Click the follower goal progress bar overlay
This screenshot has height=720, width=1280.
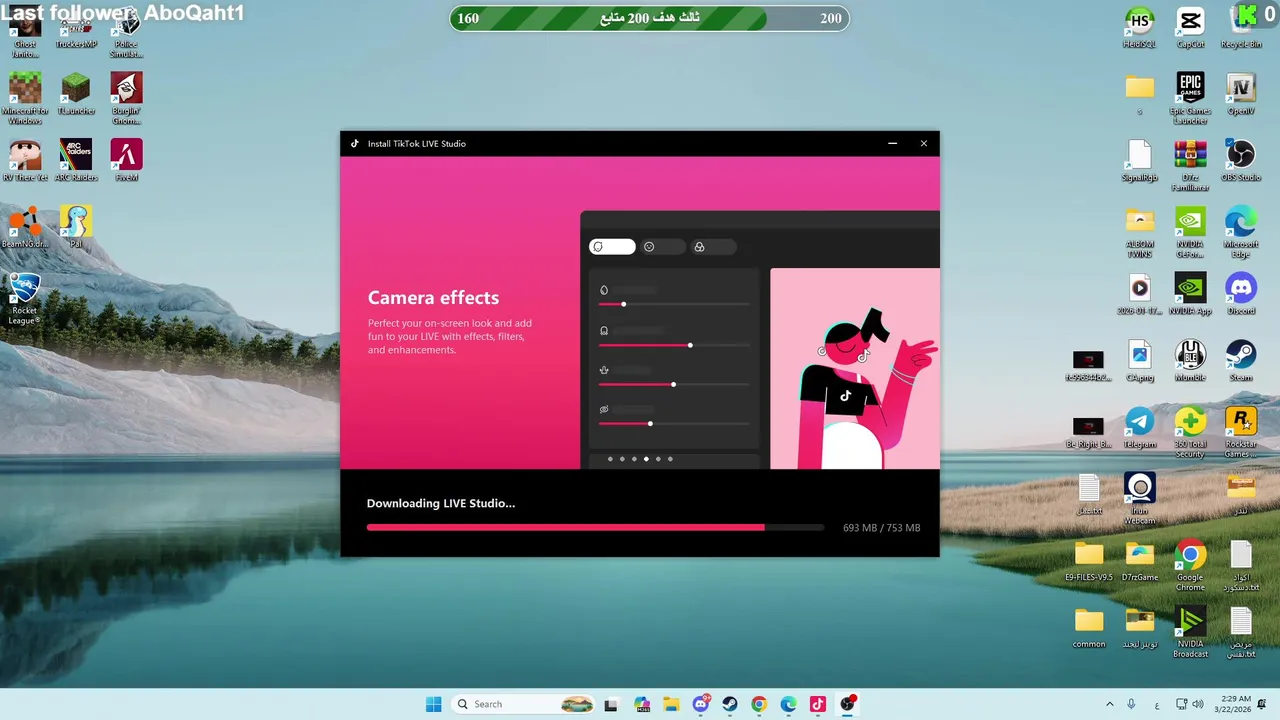(649, 18)
